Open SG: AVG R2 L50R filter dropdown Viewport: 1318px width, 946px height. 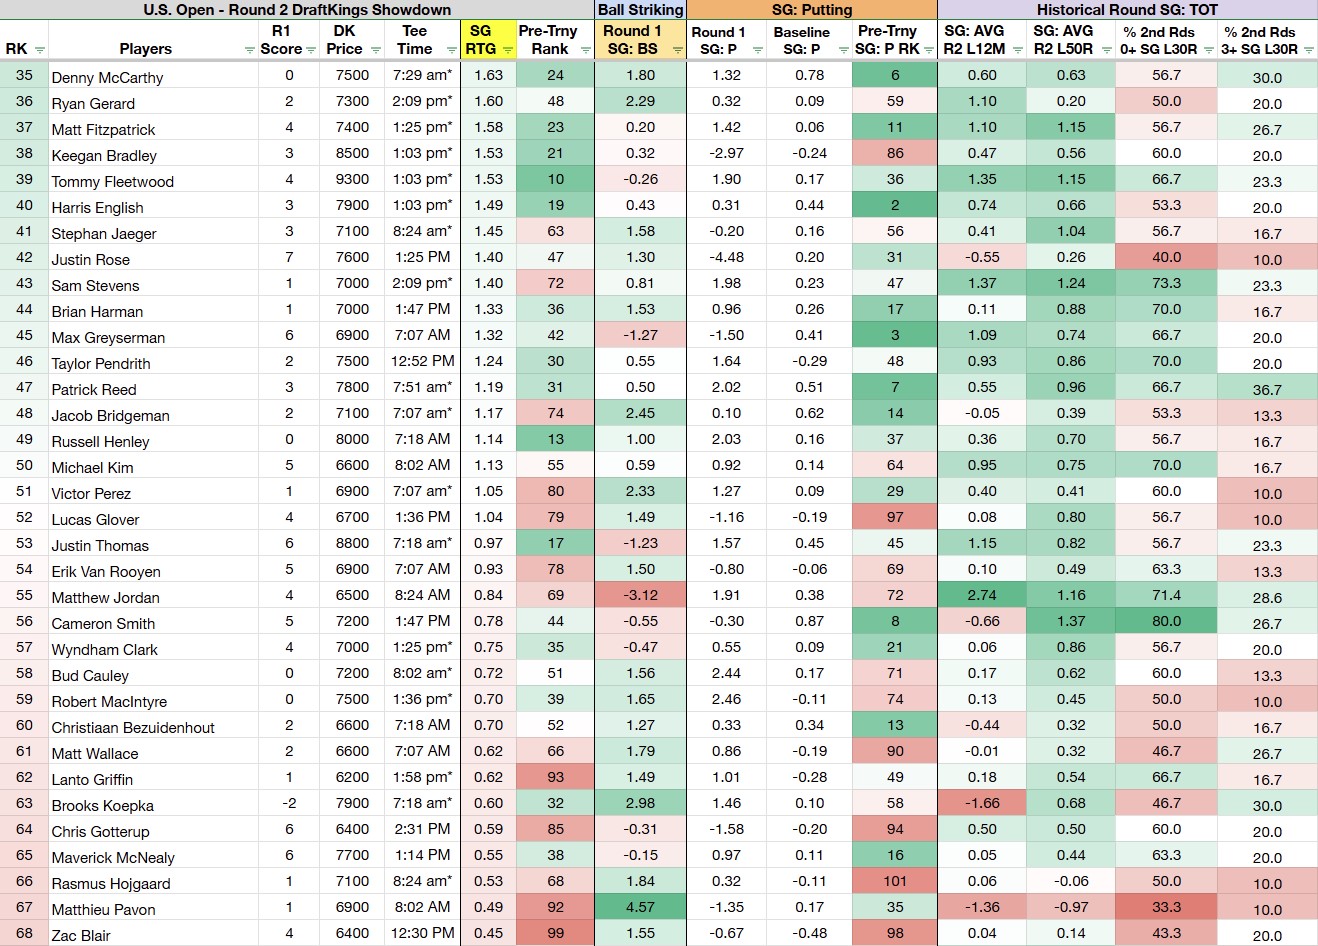(x=1105, y=50)
